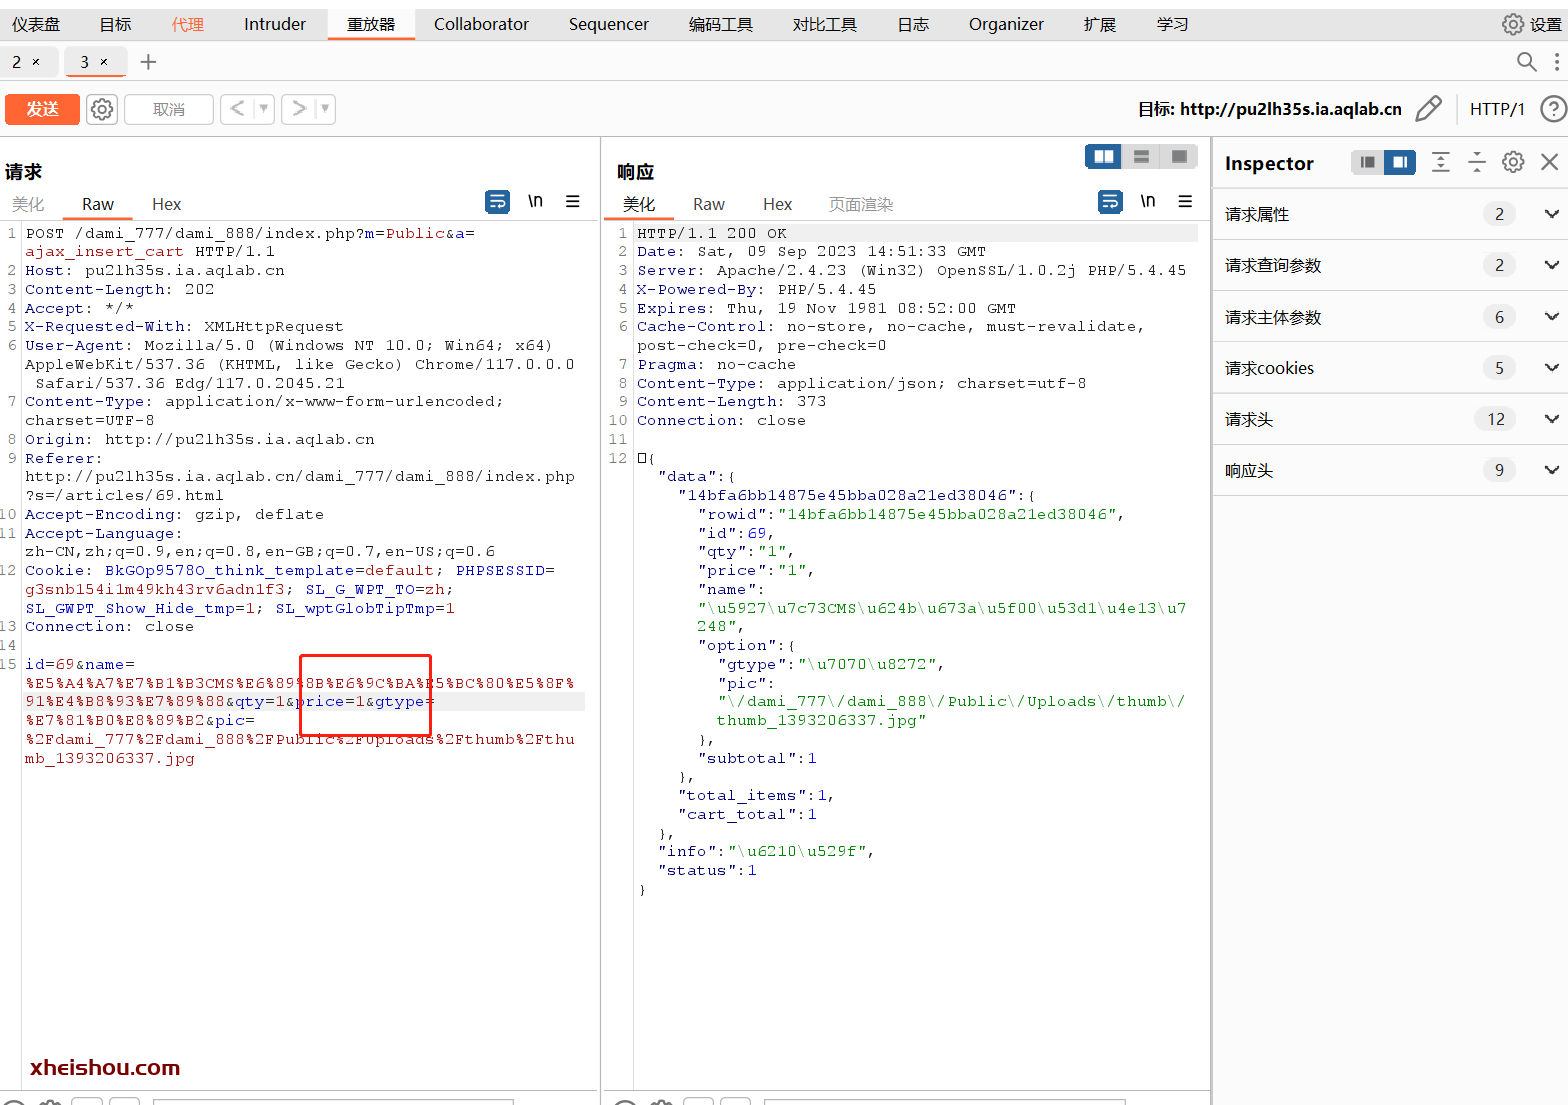
Task: Select combined tabbed layout
Action: [x=1179, y=157]
